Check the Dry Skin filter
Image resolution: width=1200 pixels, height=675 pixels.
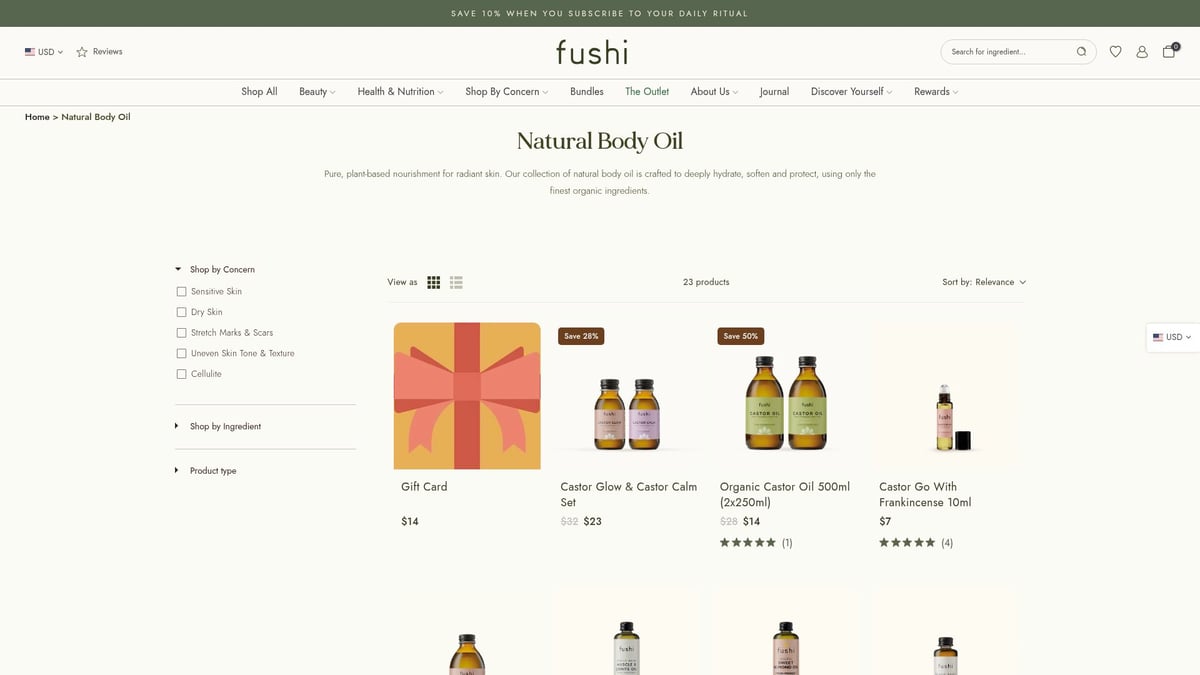coord(181,311)
